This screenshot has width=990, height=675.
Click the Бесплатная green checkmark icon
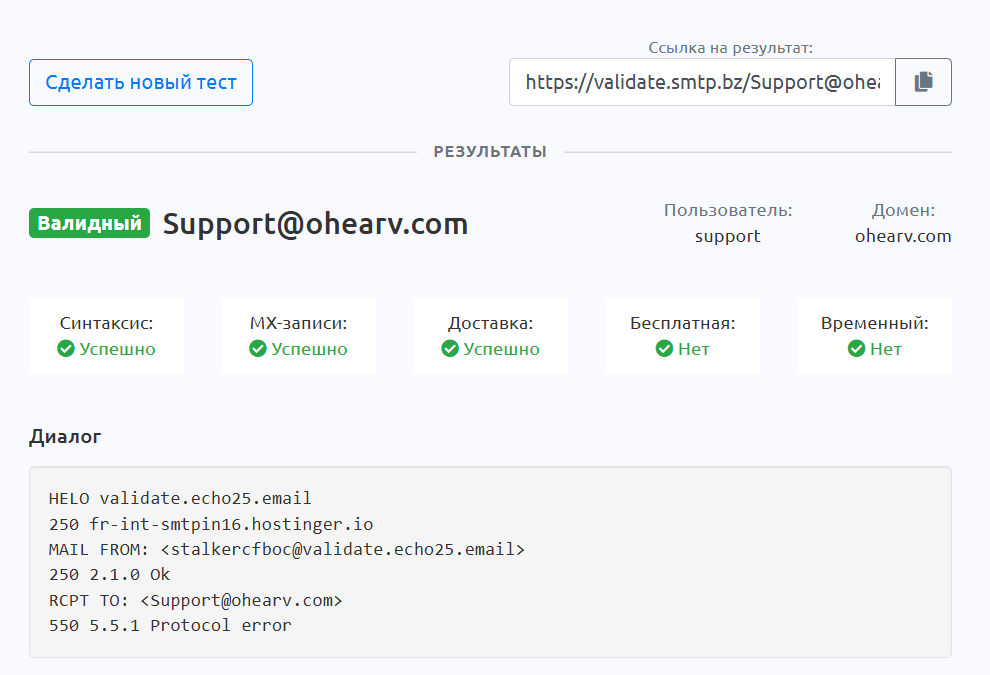pyautogui.click(x=664, y=349)
